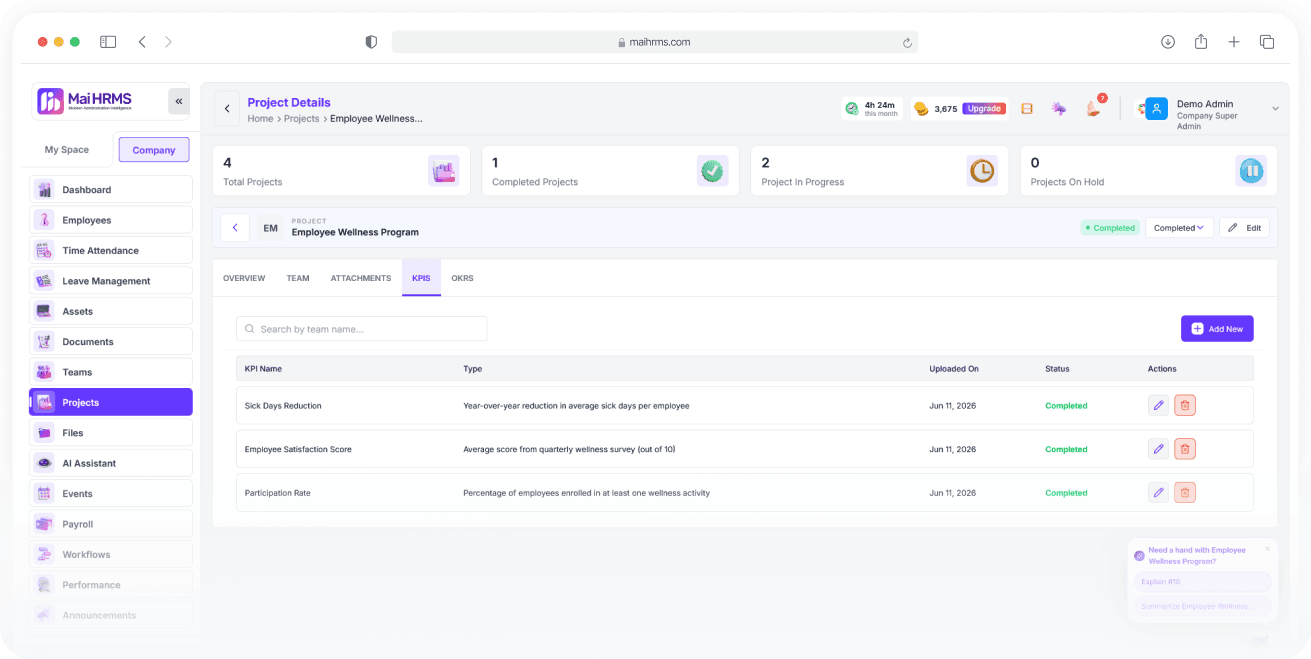The image size is (1311, 659).
Task: Open Leave Management section
Action: 111,281
